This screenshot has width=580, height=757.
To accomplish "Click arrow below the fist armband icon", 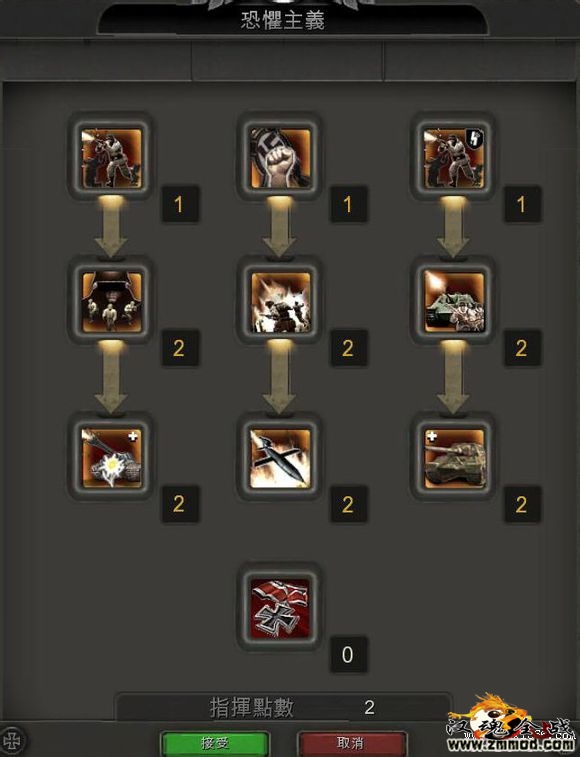I will 279,229.
